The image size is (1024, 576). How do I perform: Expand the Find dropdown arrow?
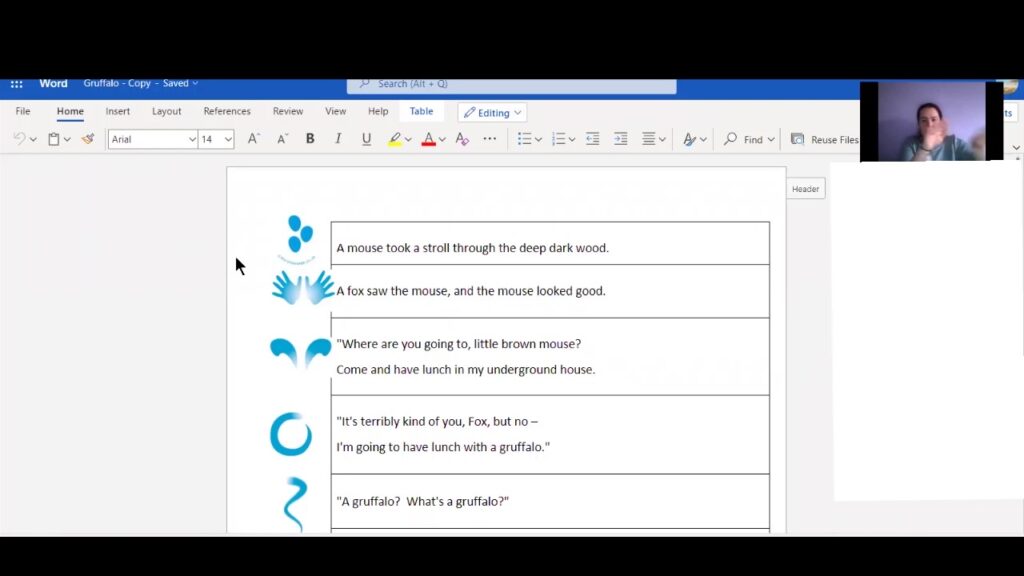point(771,140)
